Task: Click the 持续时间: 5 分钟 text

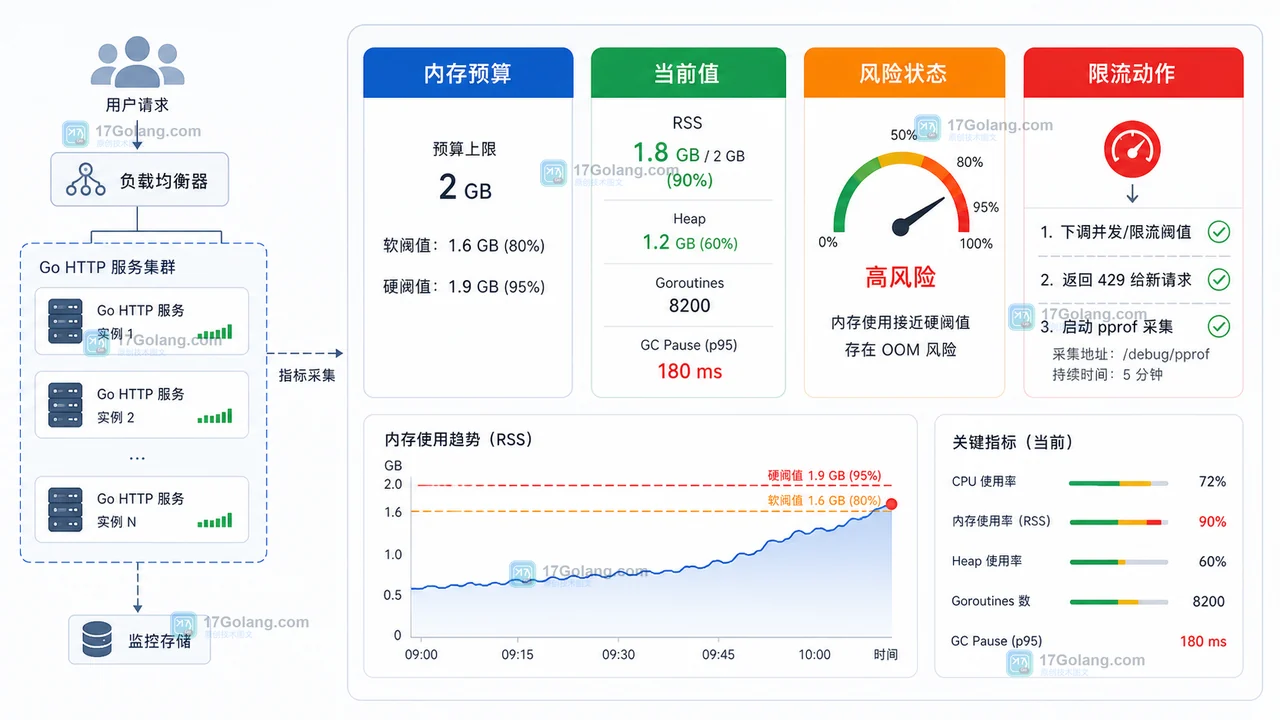Action: [x=1107, y=375]
